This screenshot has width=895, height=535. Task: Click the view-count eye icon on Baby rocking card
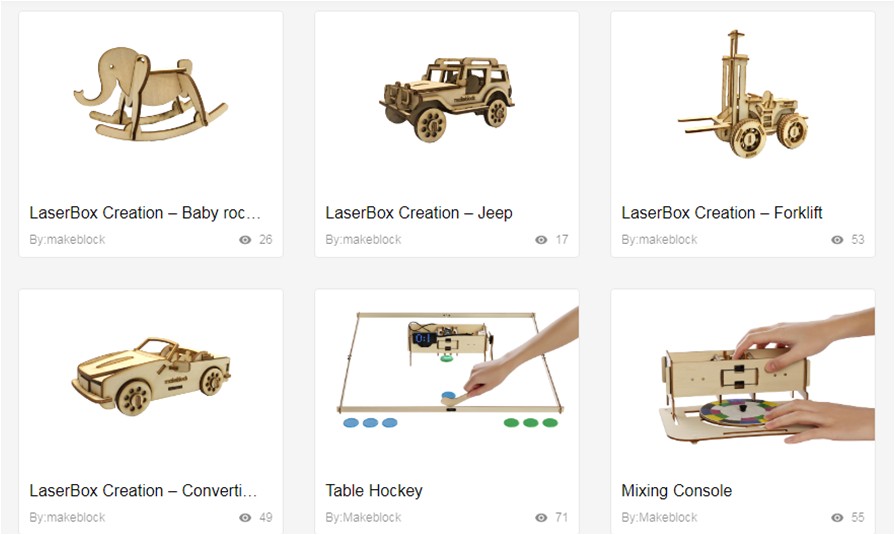[x=245, y=240]
